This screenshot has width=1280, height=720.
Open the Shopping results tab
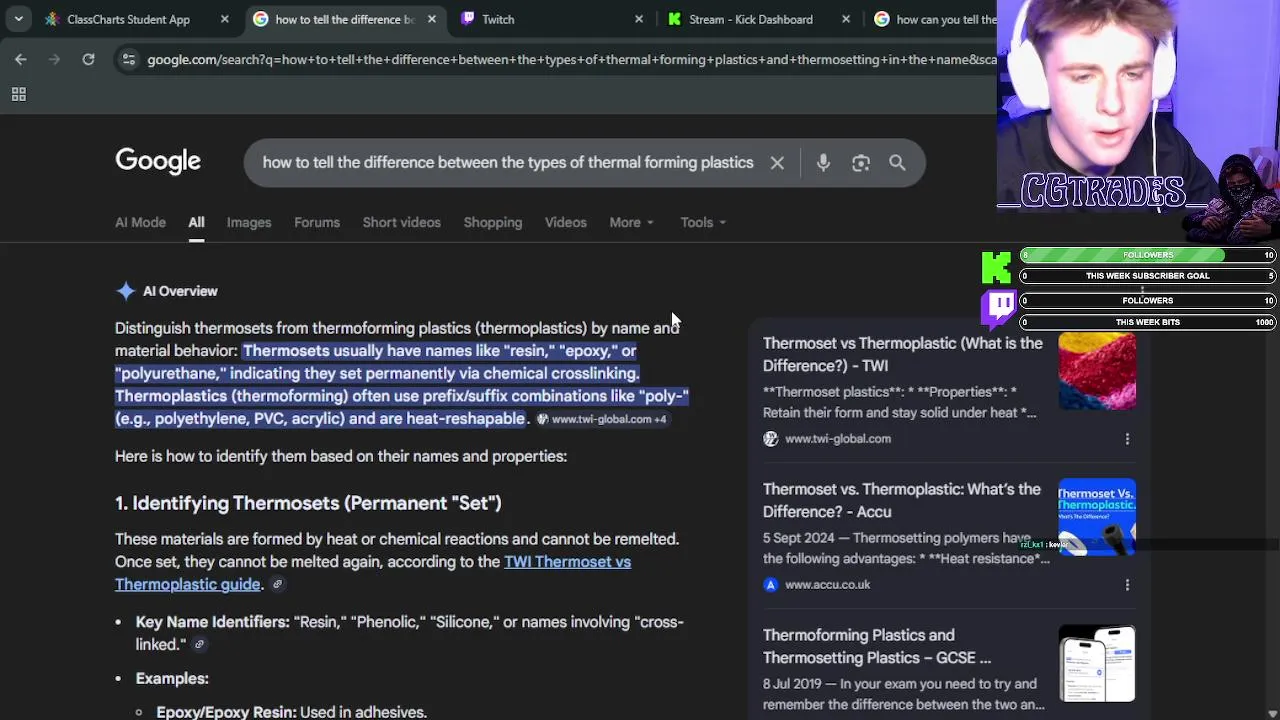[x=492, y=222]
